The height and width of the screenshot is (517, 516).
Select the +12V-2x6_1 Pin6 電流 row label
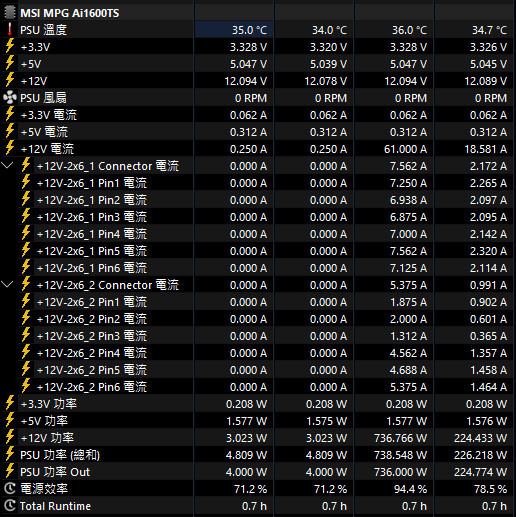click(x=92, y=268)
